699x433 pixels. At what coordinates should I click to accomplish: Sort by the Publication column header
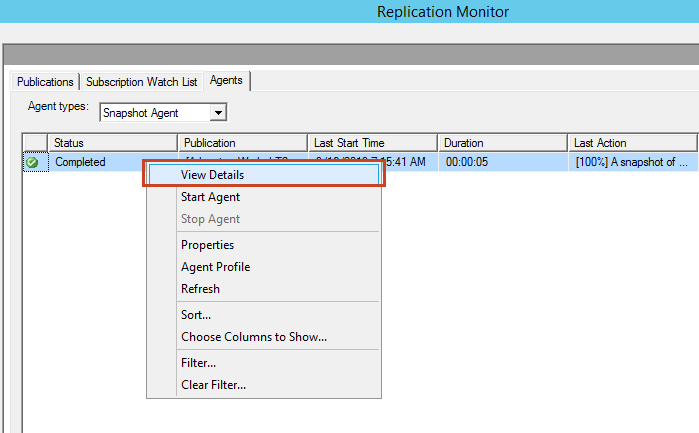[x=242, y=143]
